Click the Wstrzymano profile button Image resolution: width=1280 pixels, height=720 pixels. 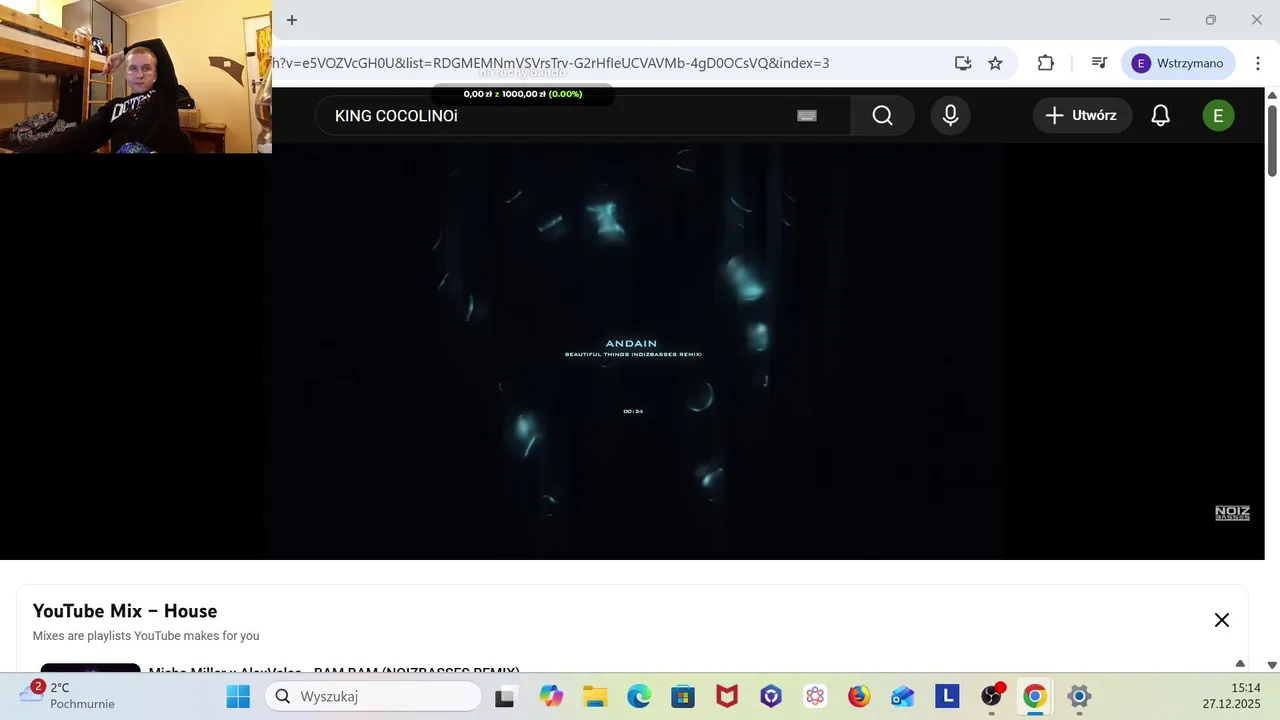click(x=1178, y=63)
